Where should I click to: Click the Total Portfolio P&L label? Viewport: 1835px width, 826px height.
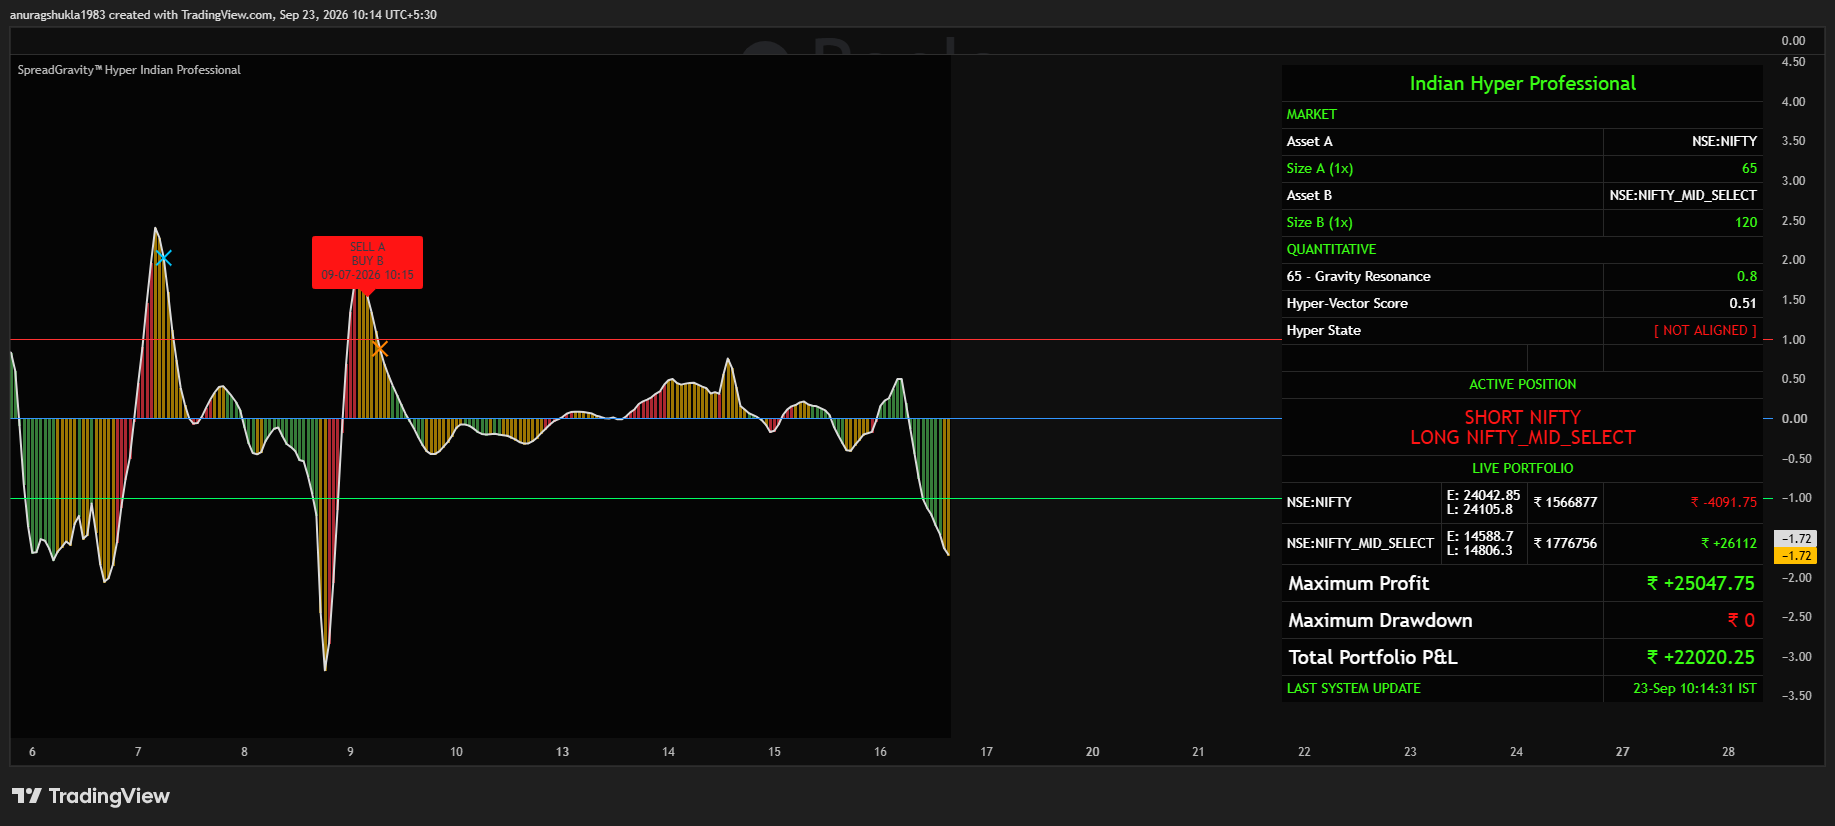tap(1372, 658)
